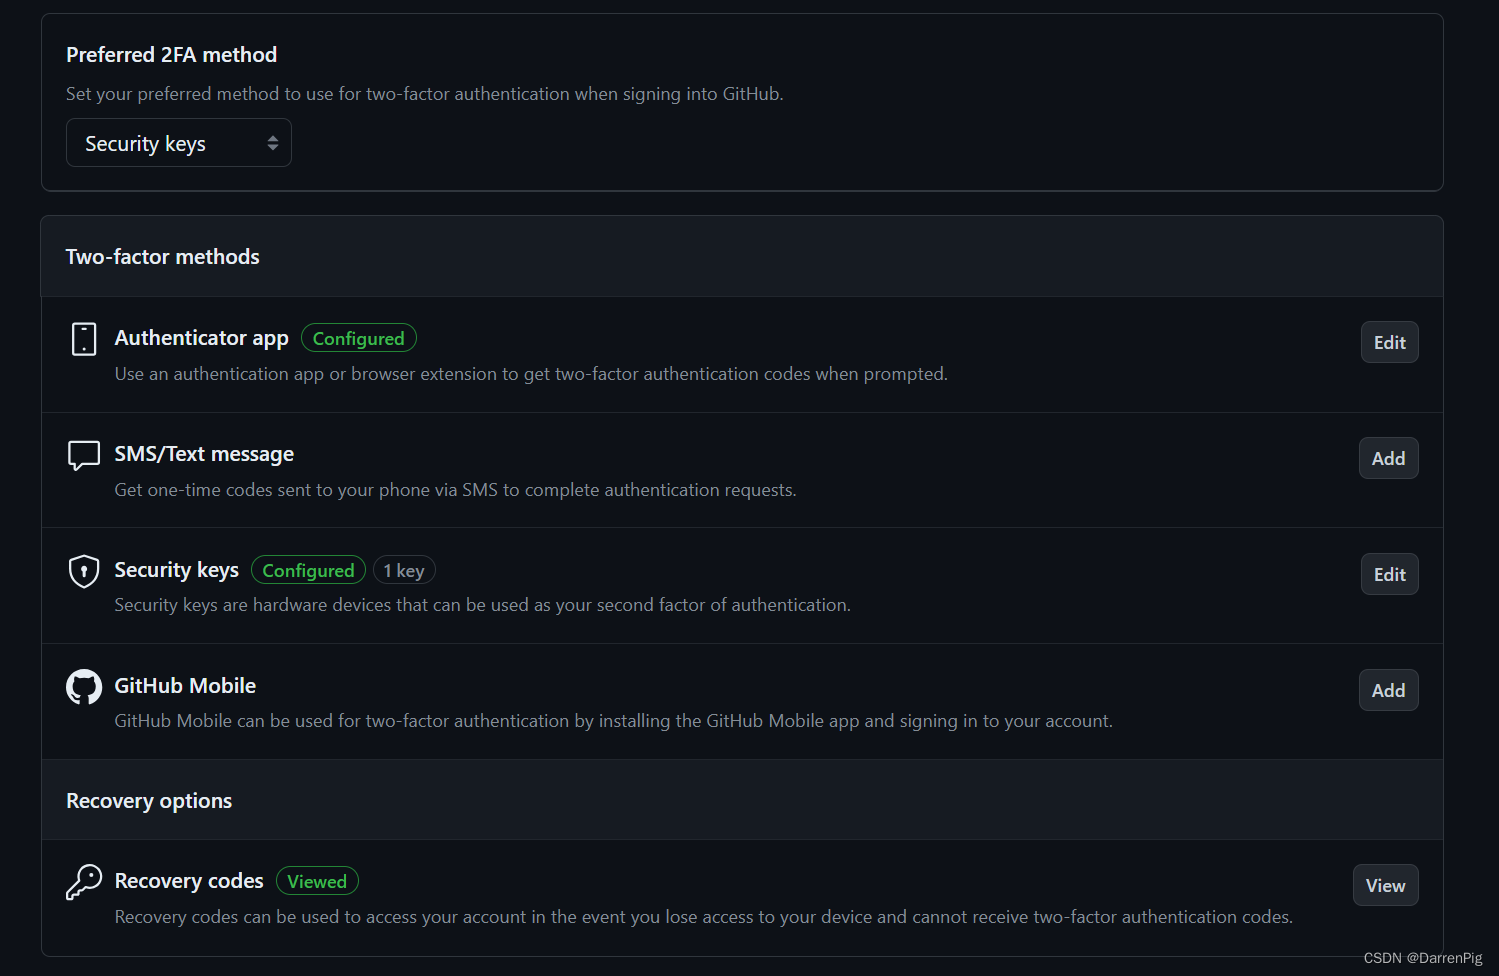Open the preferred 2FA method dropdown
1499x976 pixels.
tap(178, 143)
